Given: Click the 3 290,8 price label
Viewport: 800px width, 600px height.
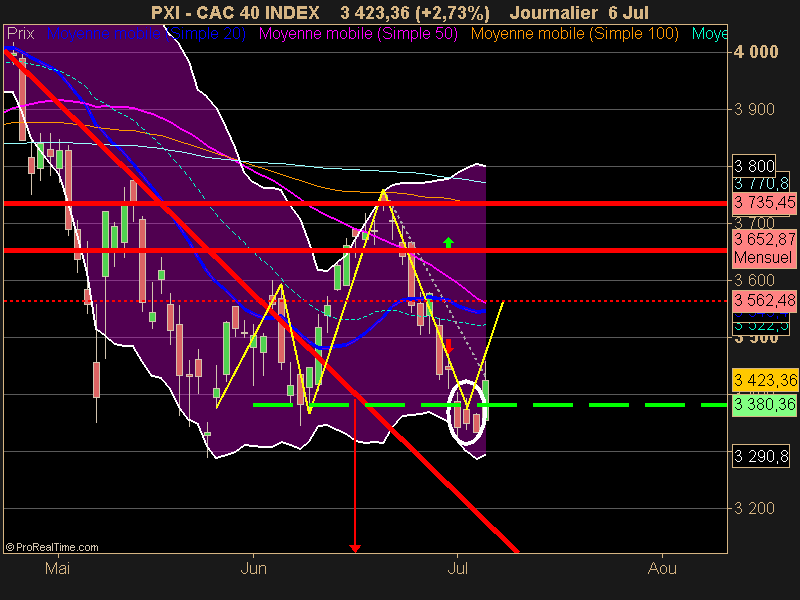Looking at the screenshot, I should 761,456.
